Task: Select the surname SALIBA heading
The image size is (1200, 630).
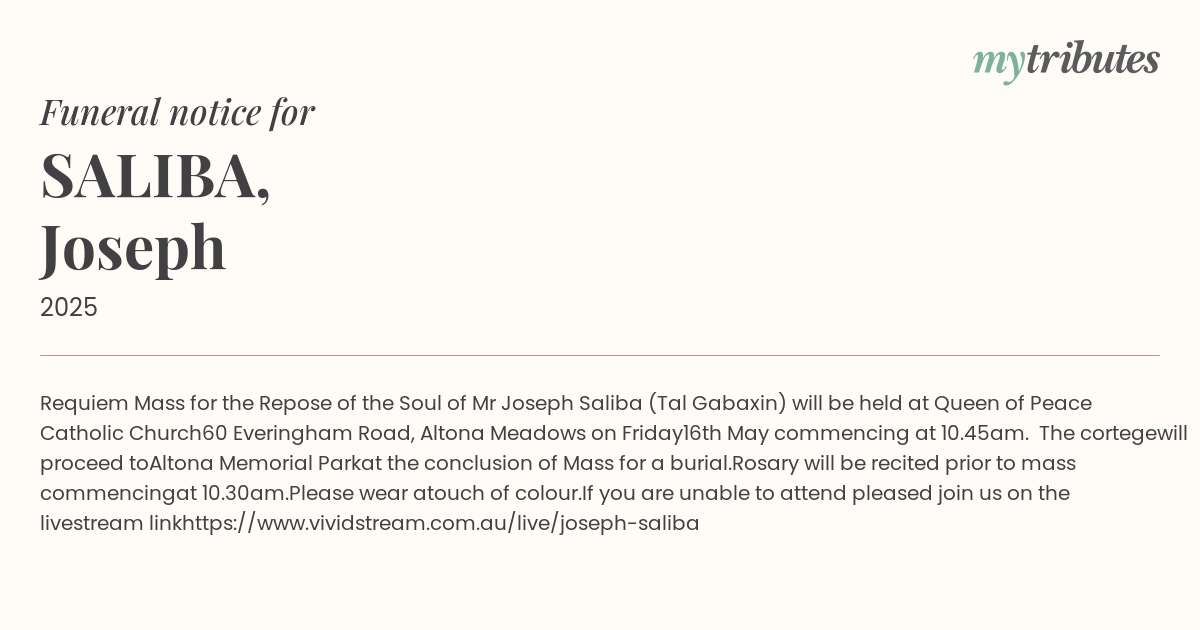Action: pyautogui.click(x=155, y=176)
